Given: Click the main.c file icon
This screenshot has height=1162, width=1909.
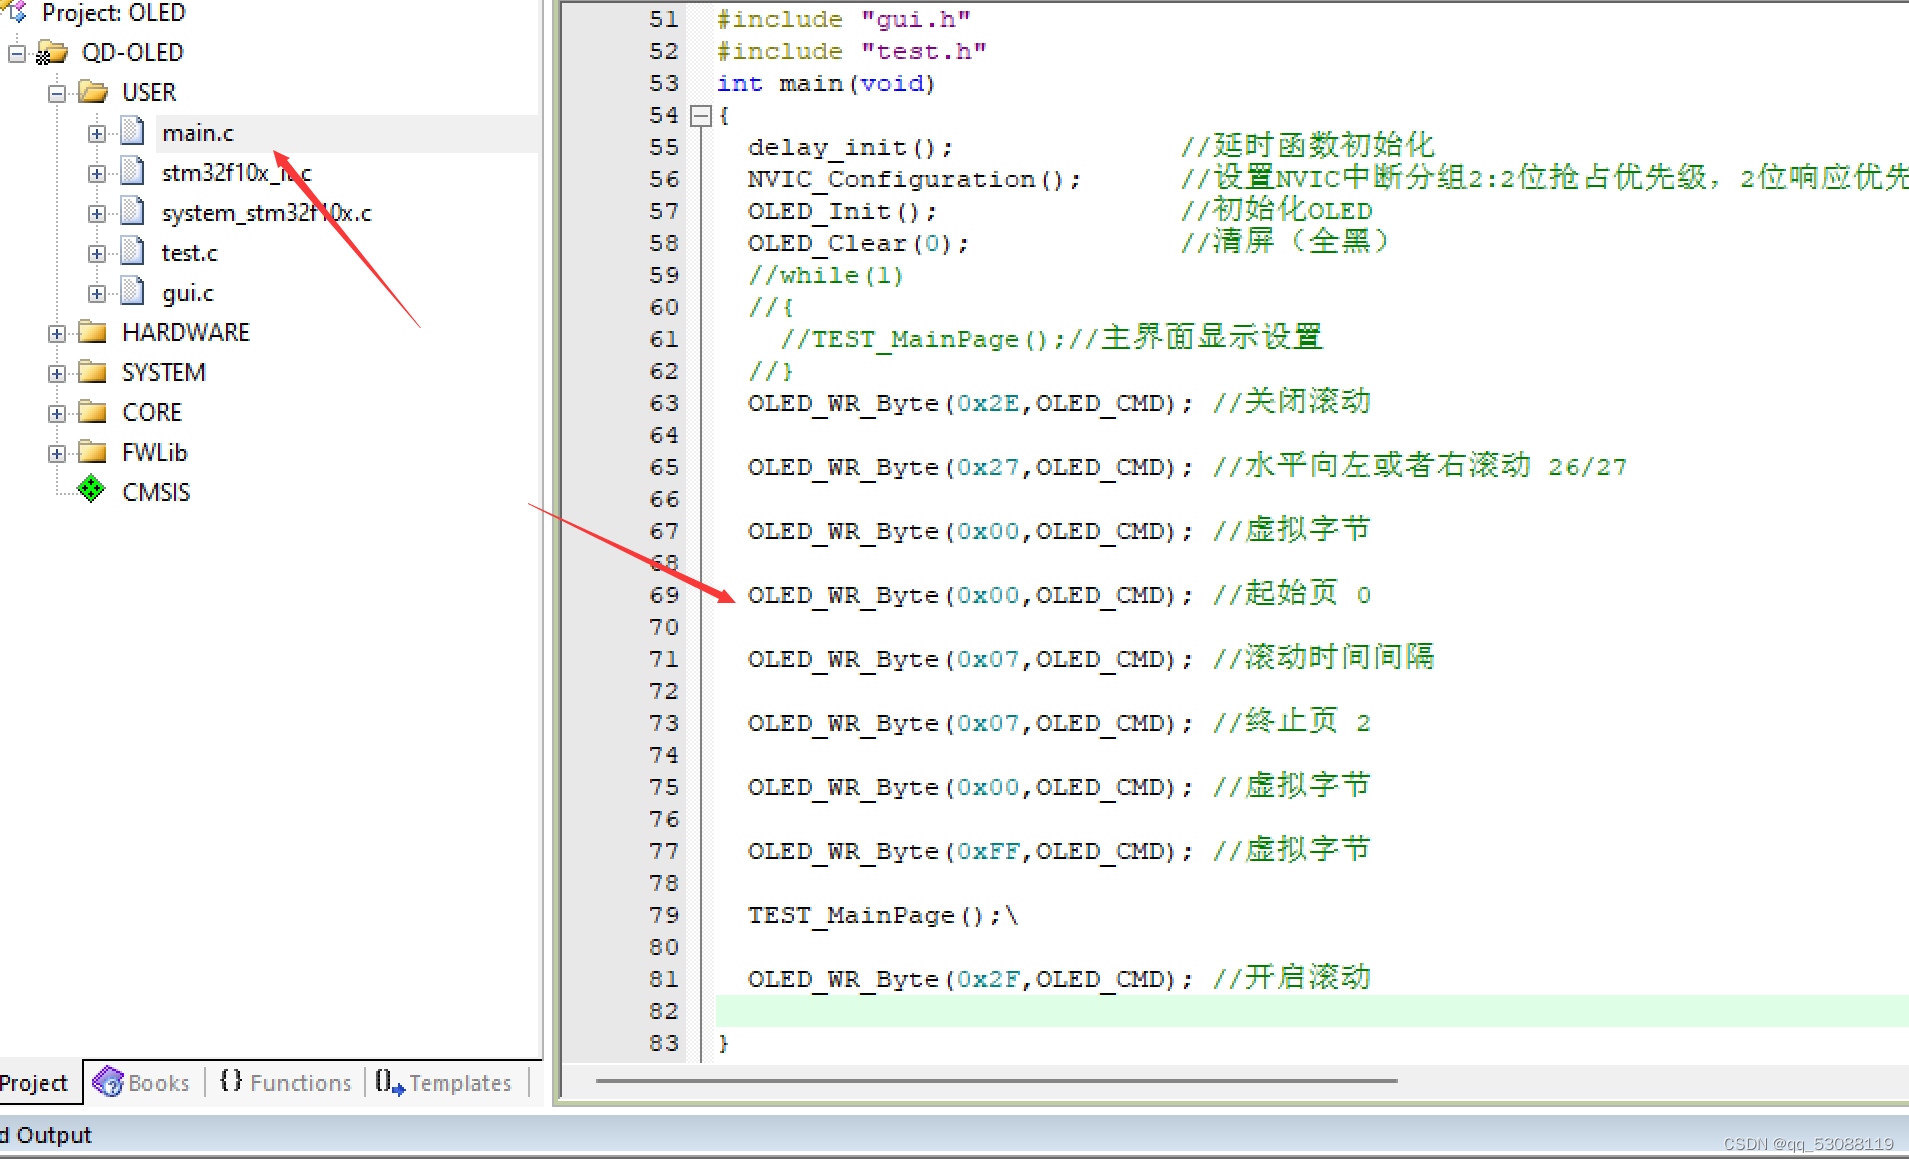Looking at the screenshot, I should click(x=133, y=131).
